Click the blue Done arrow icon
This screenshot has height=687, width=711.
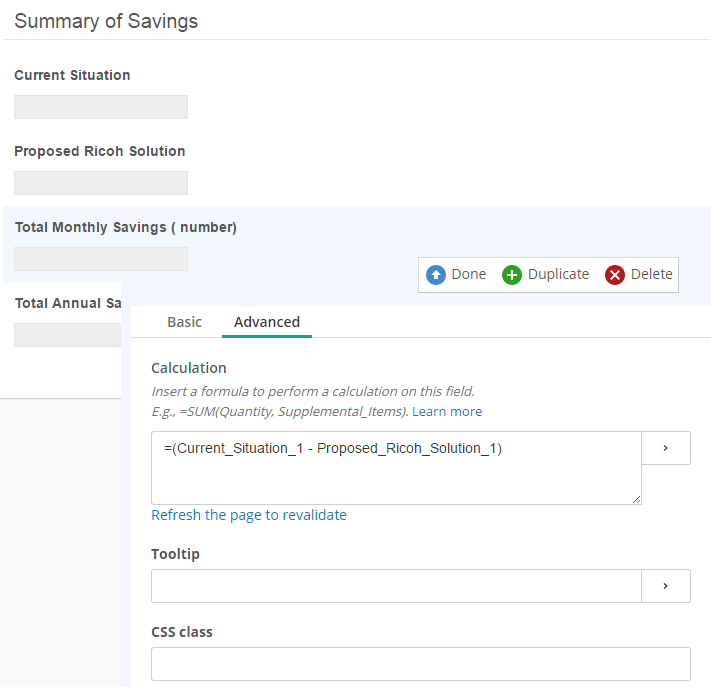(x=436, y=275)
